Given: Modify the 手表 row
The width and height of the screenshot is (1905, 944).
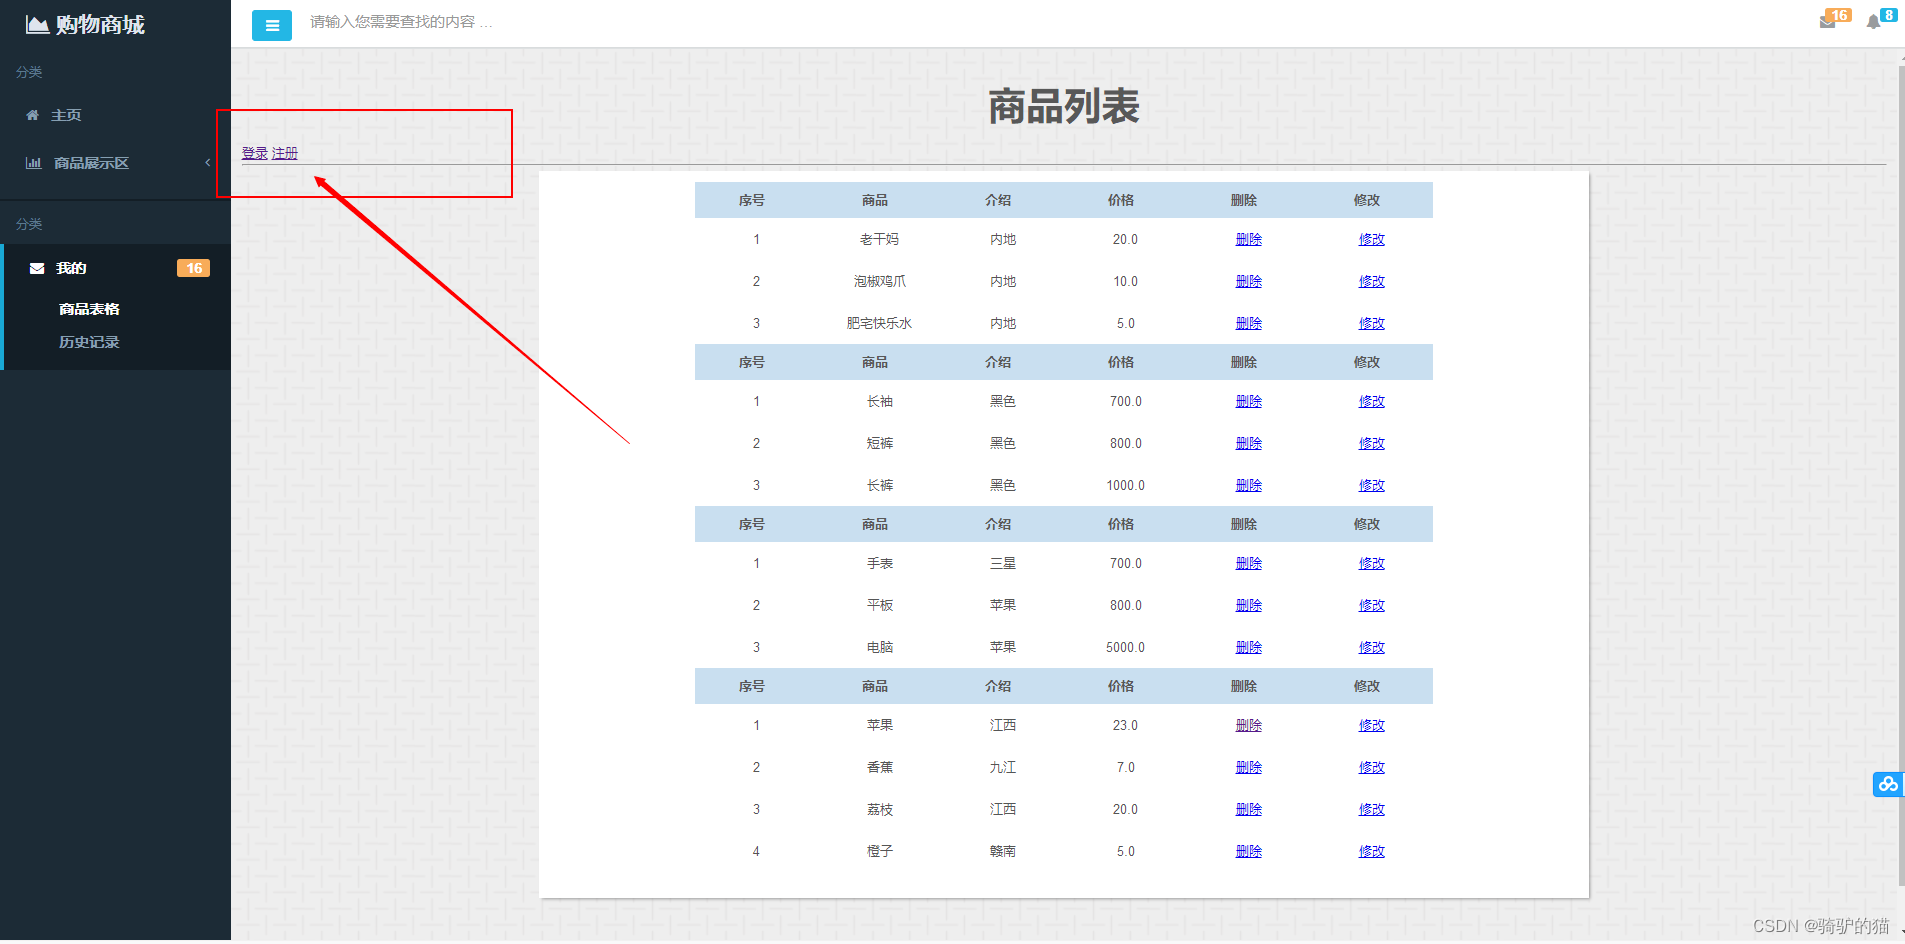Looking at the screenshot, I should pos(1371,563).
